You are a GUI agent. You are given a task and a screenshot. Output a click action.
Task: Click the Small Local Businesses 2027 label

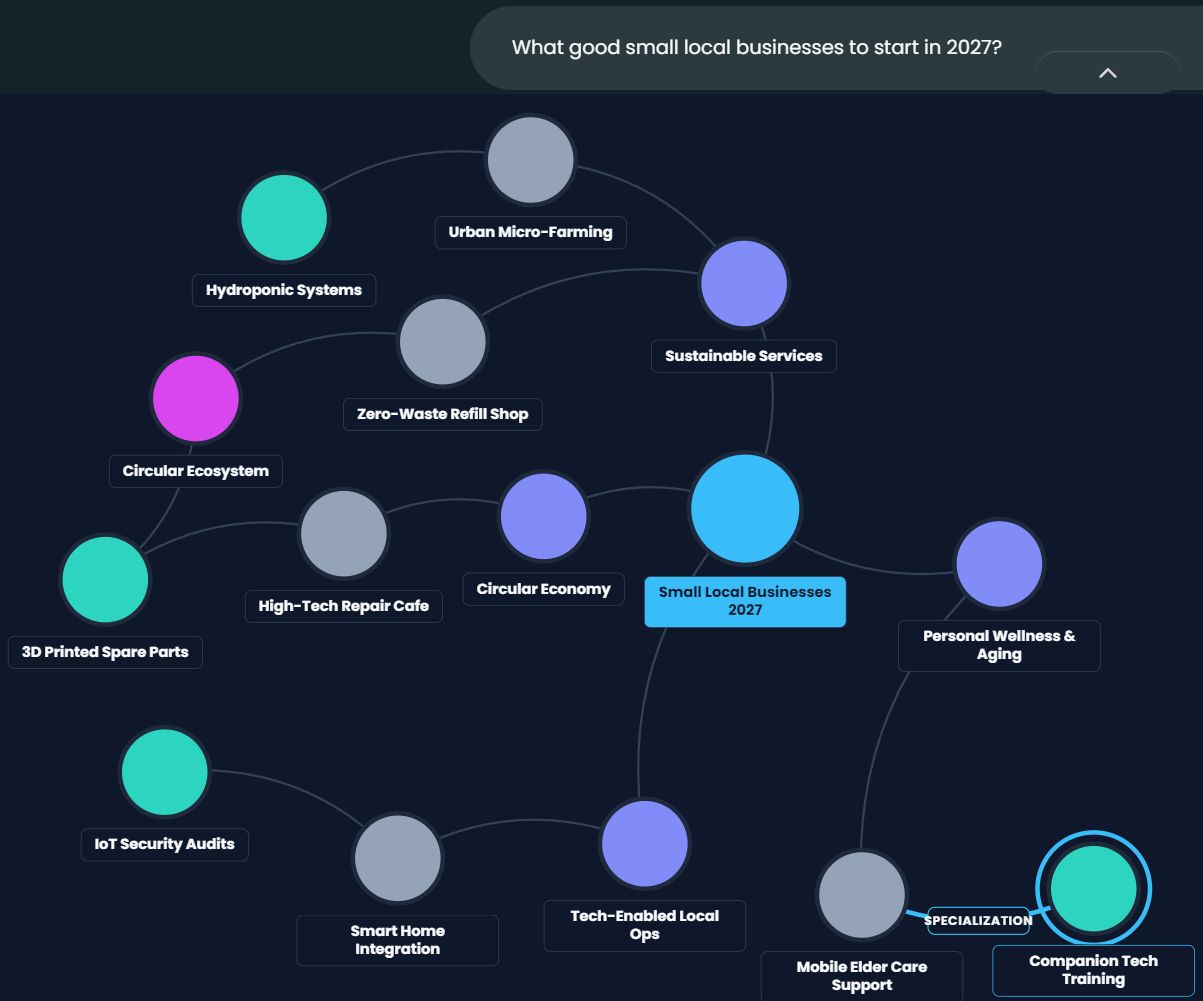(x=745, y=601)
